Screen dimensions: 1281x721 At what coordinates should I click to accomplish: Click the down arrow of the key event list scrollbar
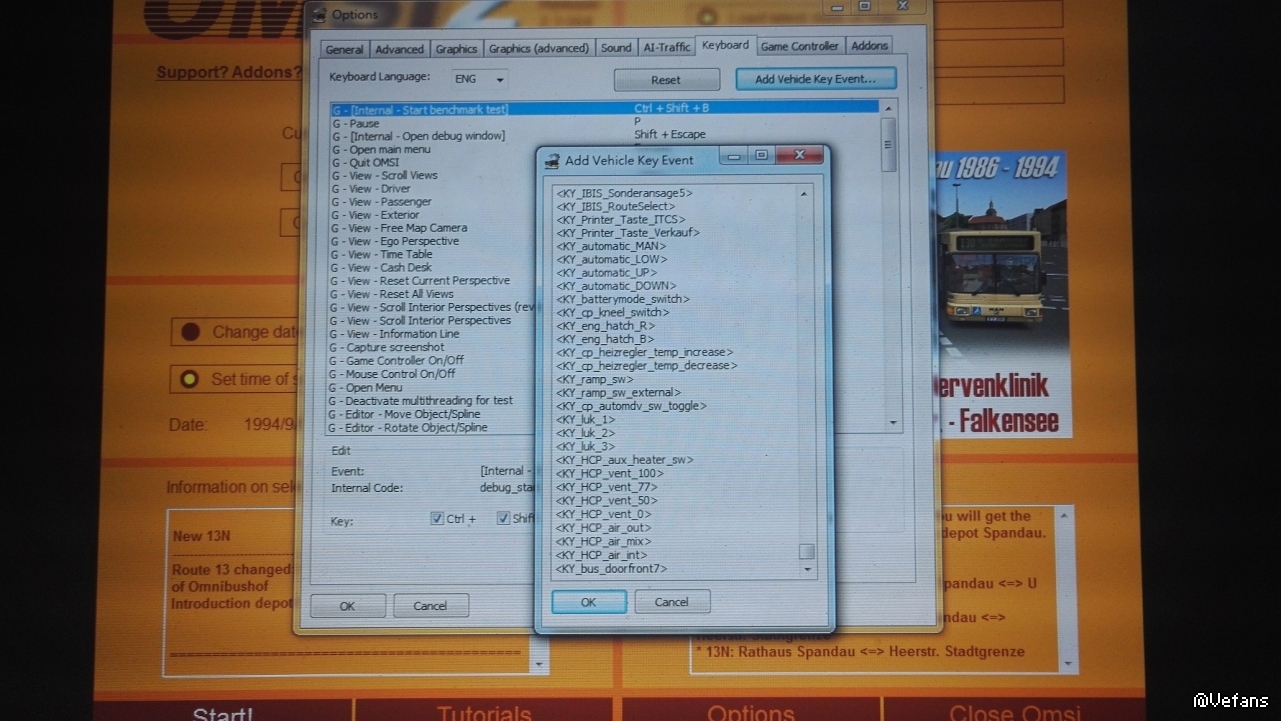tap(808, 569)
